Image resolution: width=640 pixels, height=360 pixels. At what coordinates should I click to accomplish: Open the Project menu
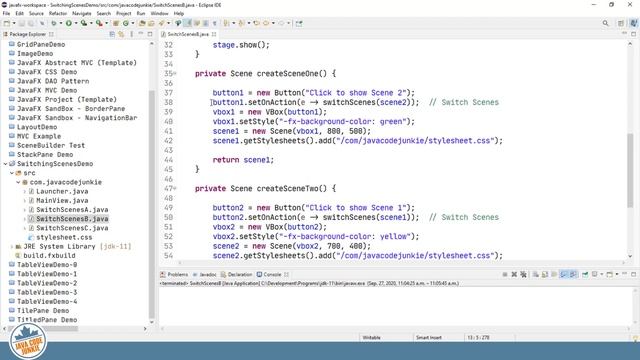coord(124,13)
